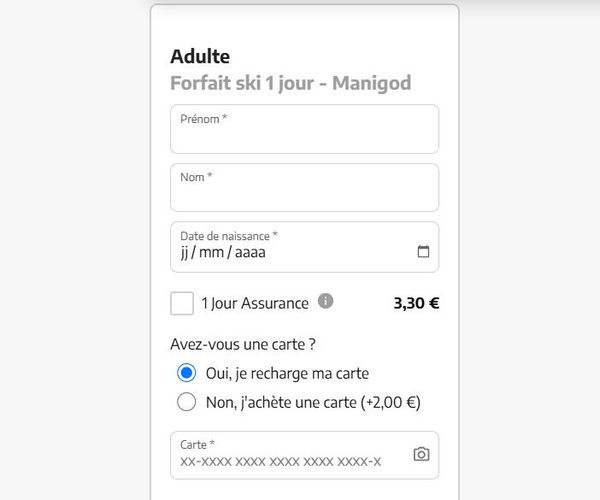Click the Adulte heading
Viewport: 600px width, 500px height.
click(200, 57)
